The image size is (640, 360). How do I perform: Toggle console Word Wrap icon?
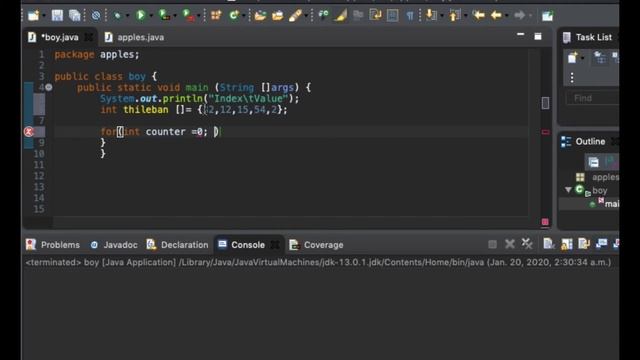584,244
